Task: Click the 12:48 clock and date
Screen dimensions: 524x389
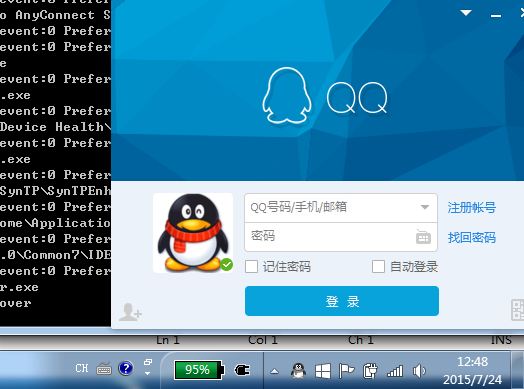Action: [x=472, y=370]
